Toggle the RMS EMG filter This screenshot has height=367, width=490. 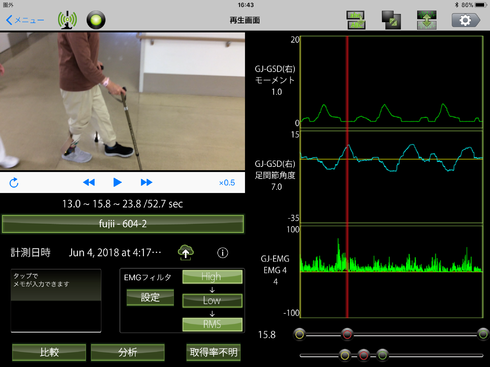212,324
